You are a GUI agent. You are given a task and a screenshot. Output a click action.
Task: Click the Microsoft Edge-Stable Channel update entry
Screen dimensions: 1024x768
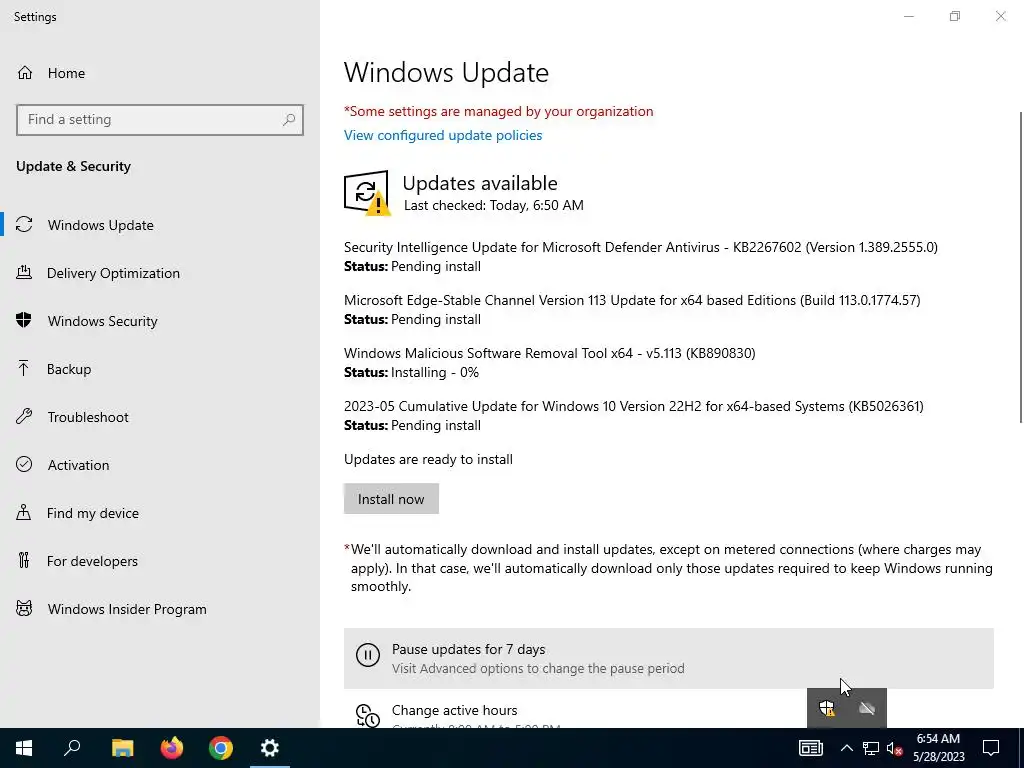point(632,310)
